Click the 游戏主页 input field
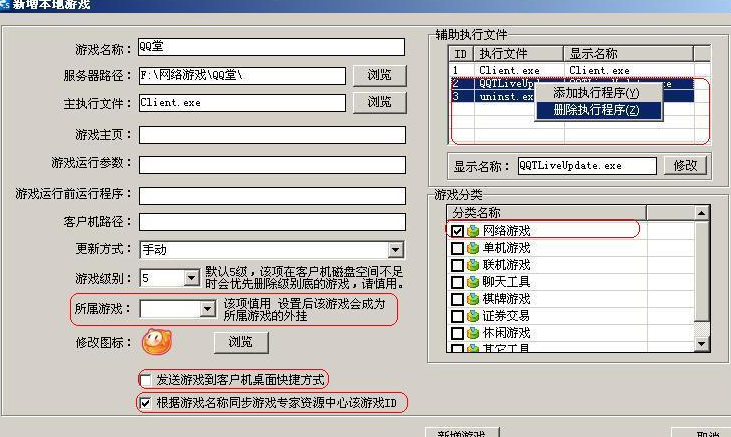Screen dimensions: 731x437 point(272,135)
